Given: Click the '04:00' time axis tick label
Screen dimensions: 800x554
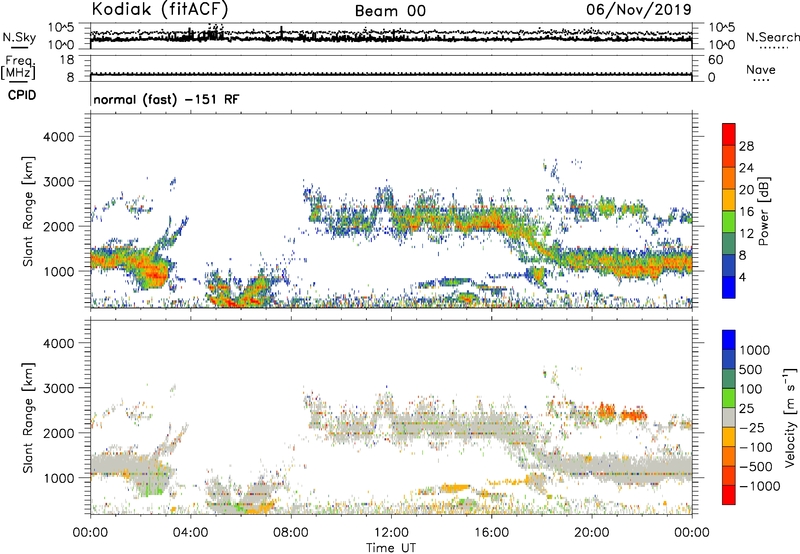Looking at the screenshot, I should pos(190,532).
